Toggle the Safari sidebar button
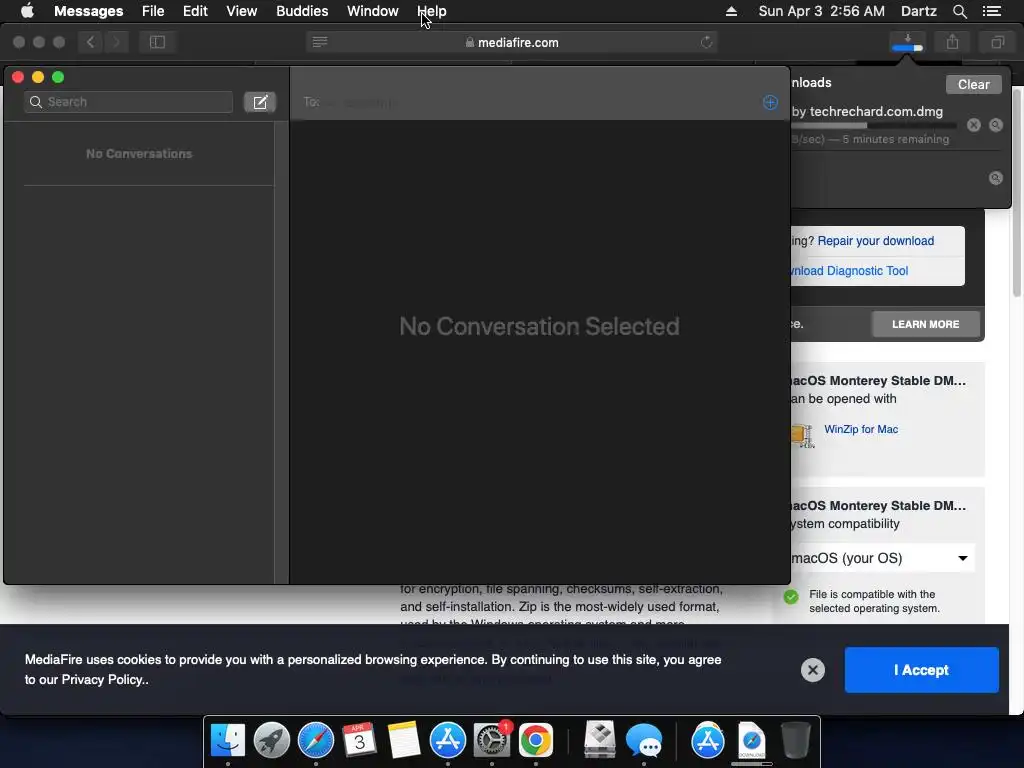1024x768 pixels. coord(157,42)
